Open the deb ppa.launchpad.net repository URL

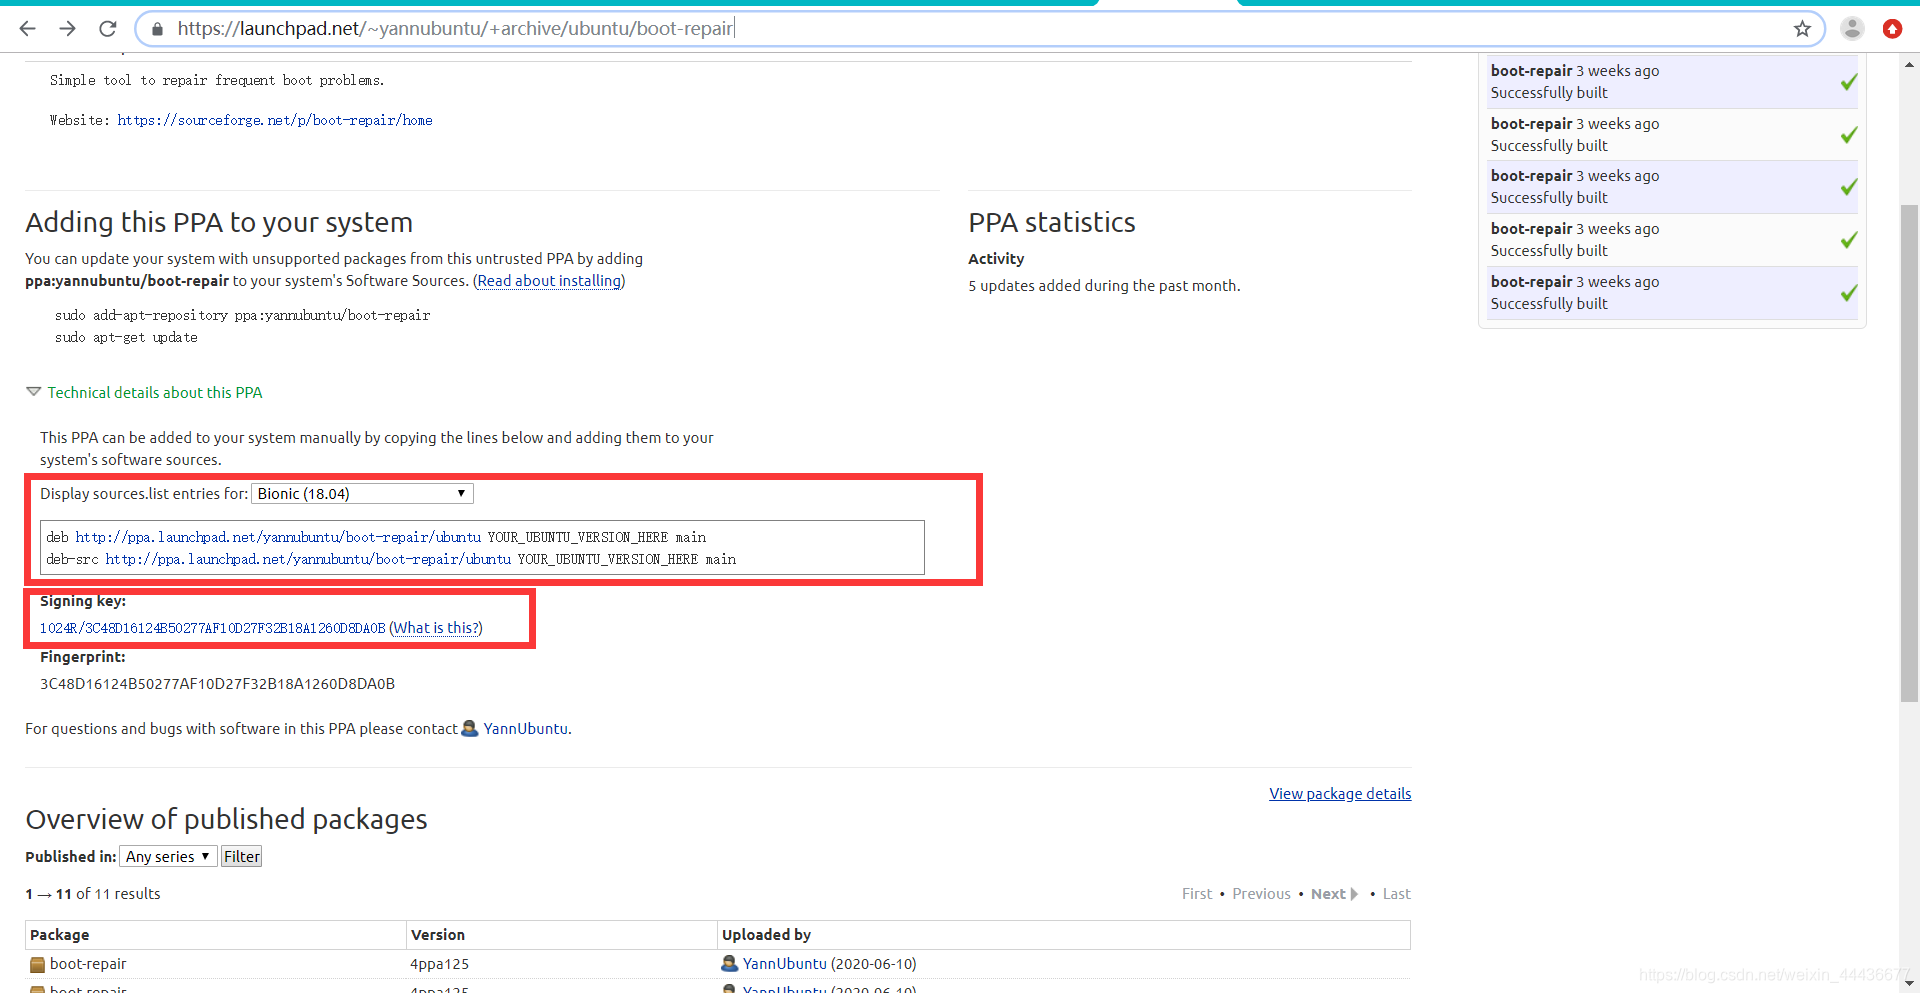click(x=278, y=537)
